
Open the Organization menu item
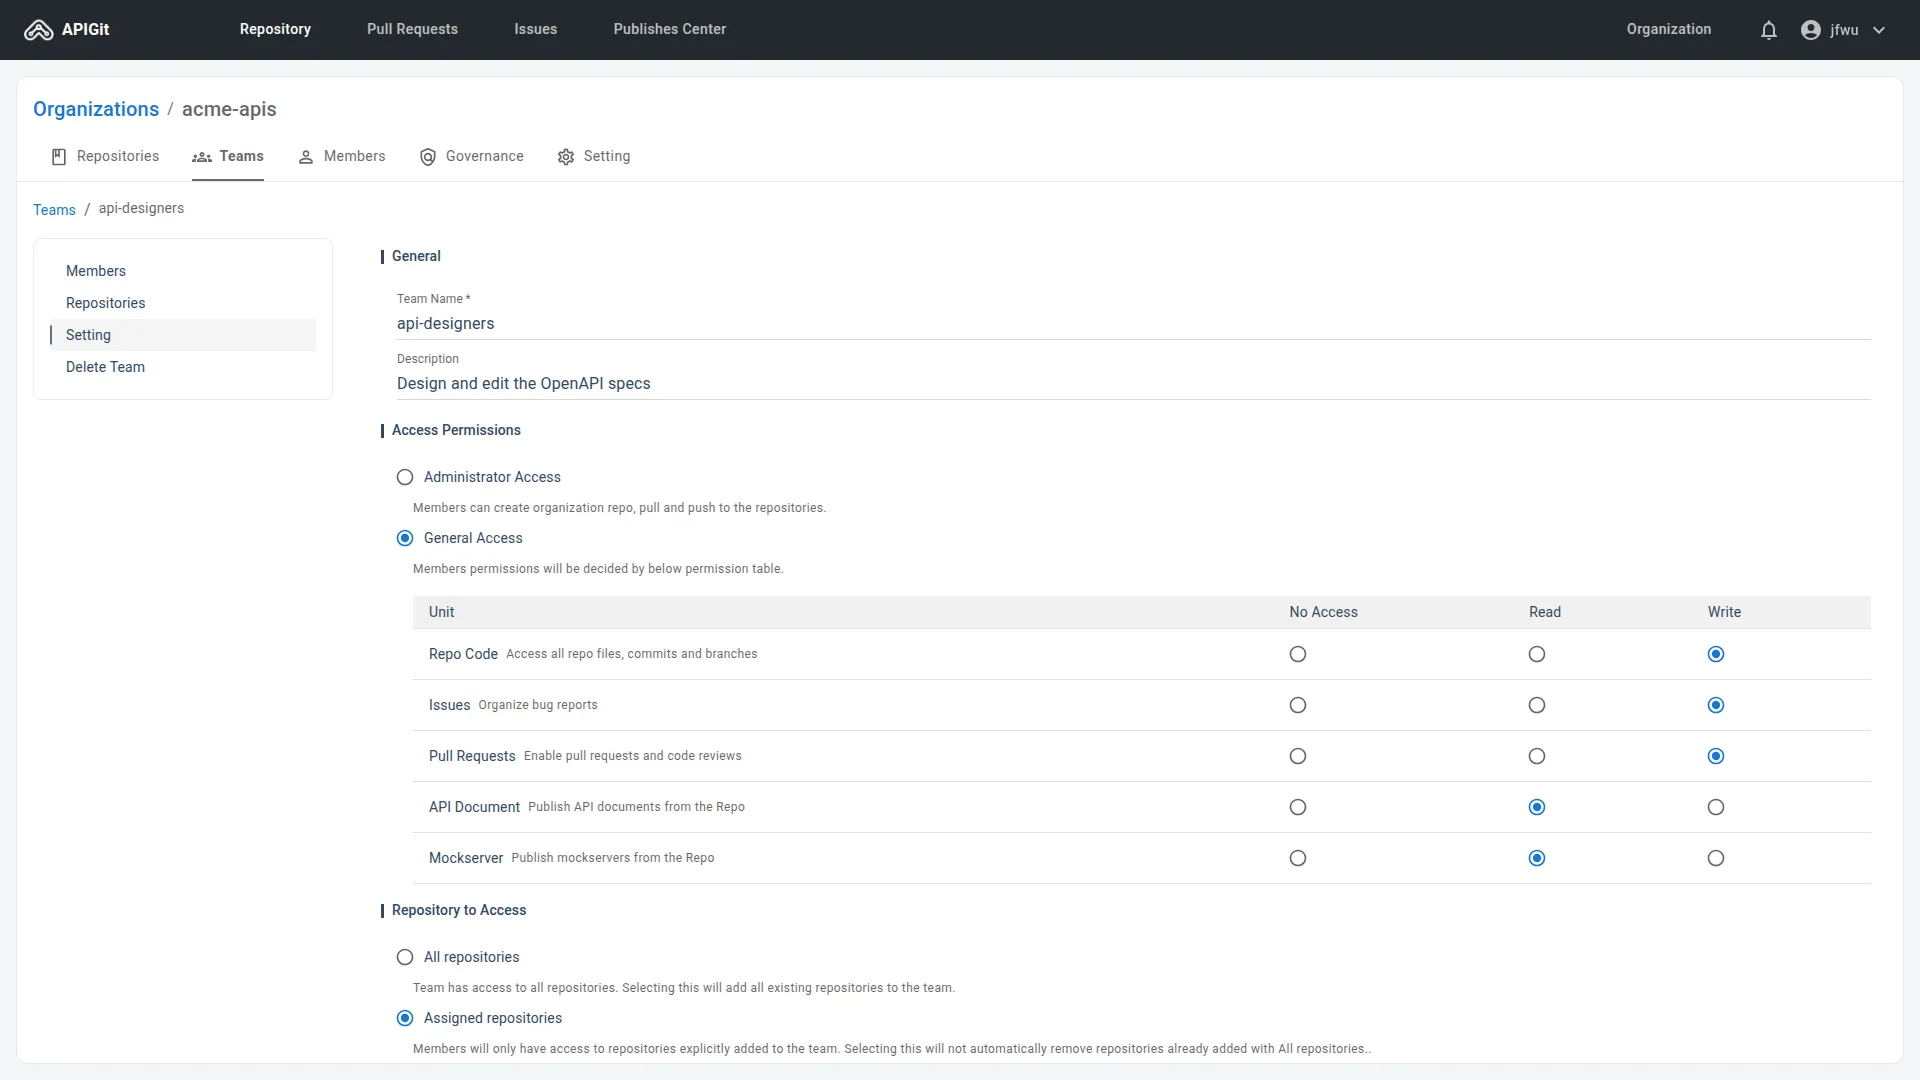[x=1668, y=29]
